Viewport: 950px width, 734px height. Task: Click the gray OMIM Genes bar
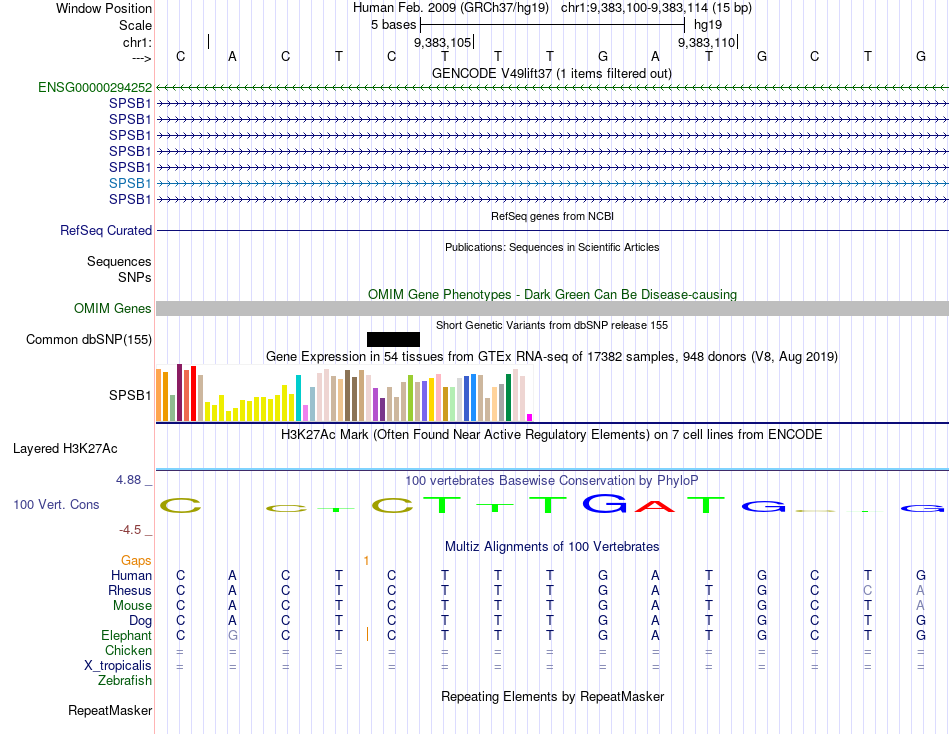(x=552, y=309)
